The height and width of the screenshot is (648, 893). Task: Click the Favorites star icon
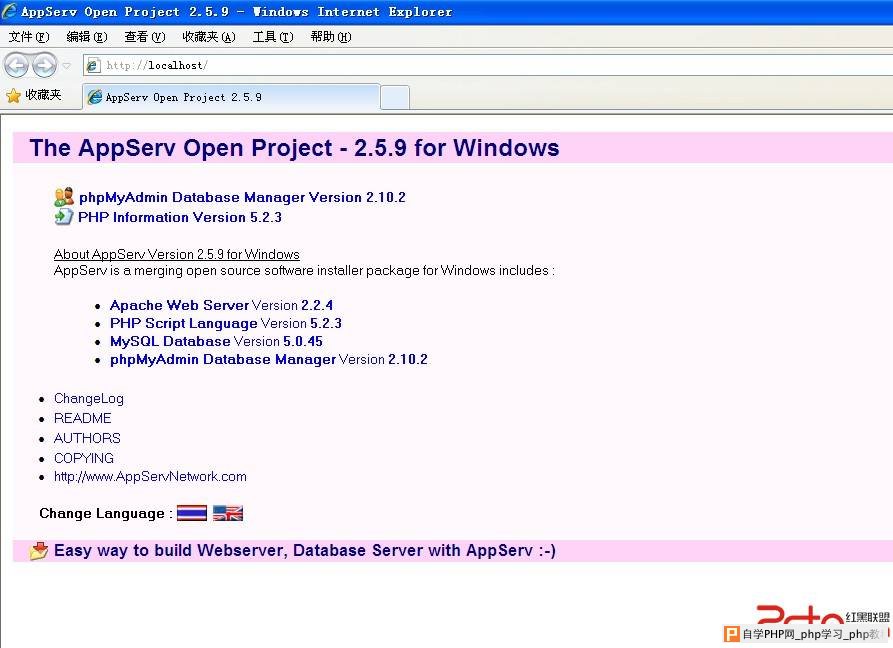coord(13,95)
